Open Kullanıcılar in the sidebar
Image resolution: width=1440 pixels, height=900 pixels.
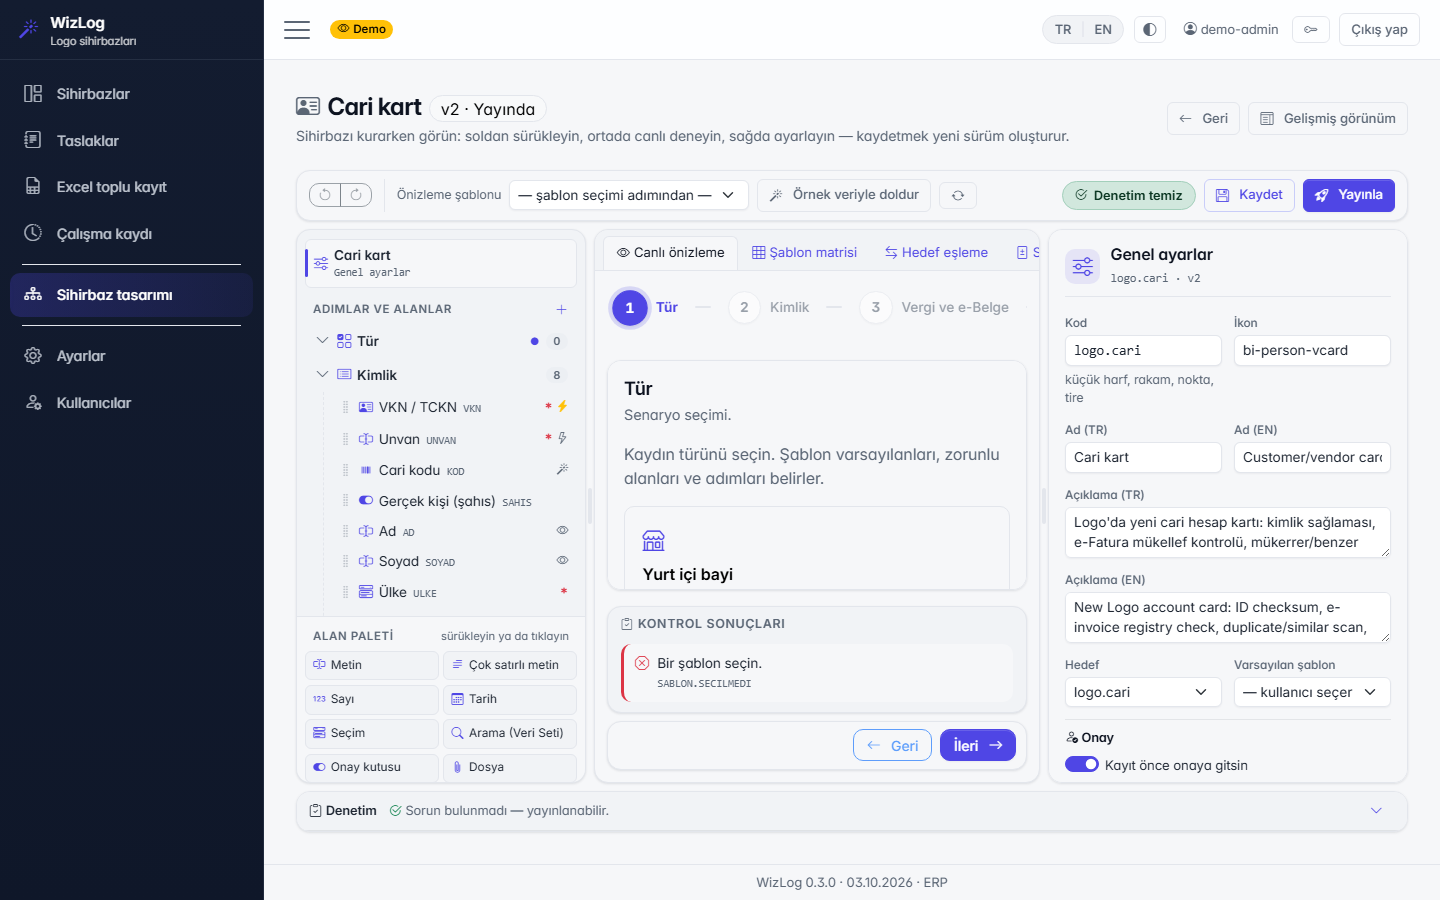(x=132, y=403)
